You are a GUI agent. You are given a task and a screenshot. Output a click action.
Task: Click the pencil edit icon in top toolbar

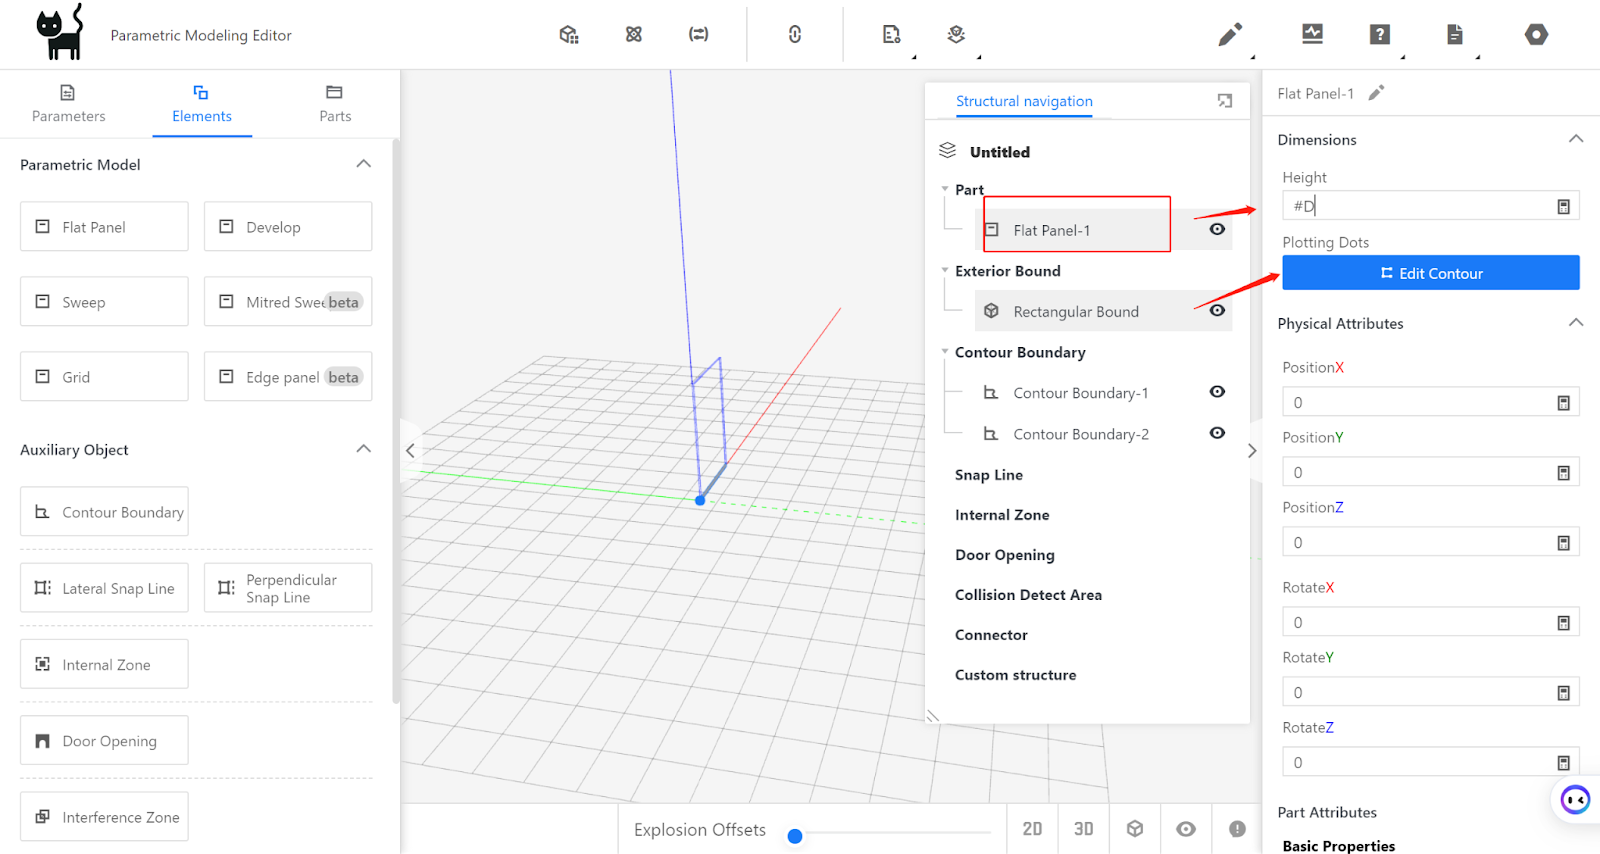point(1230,35)
